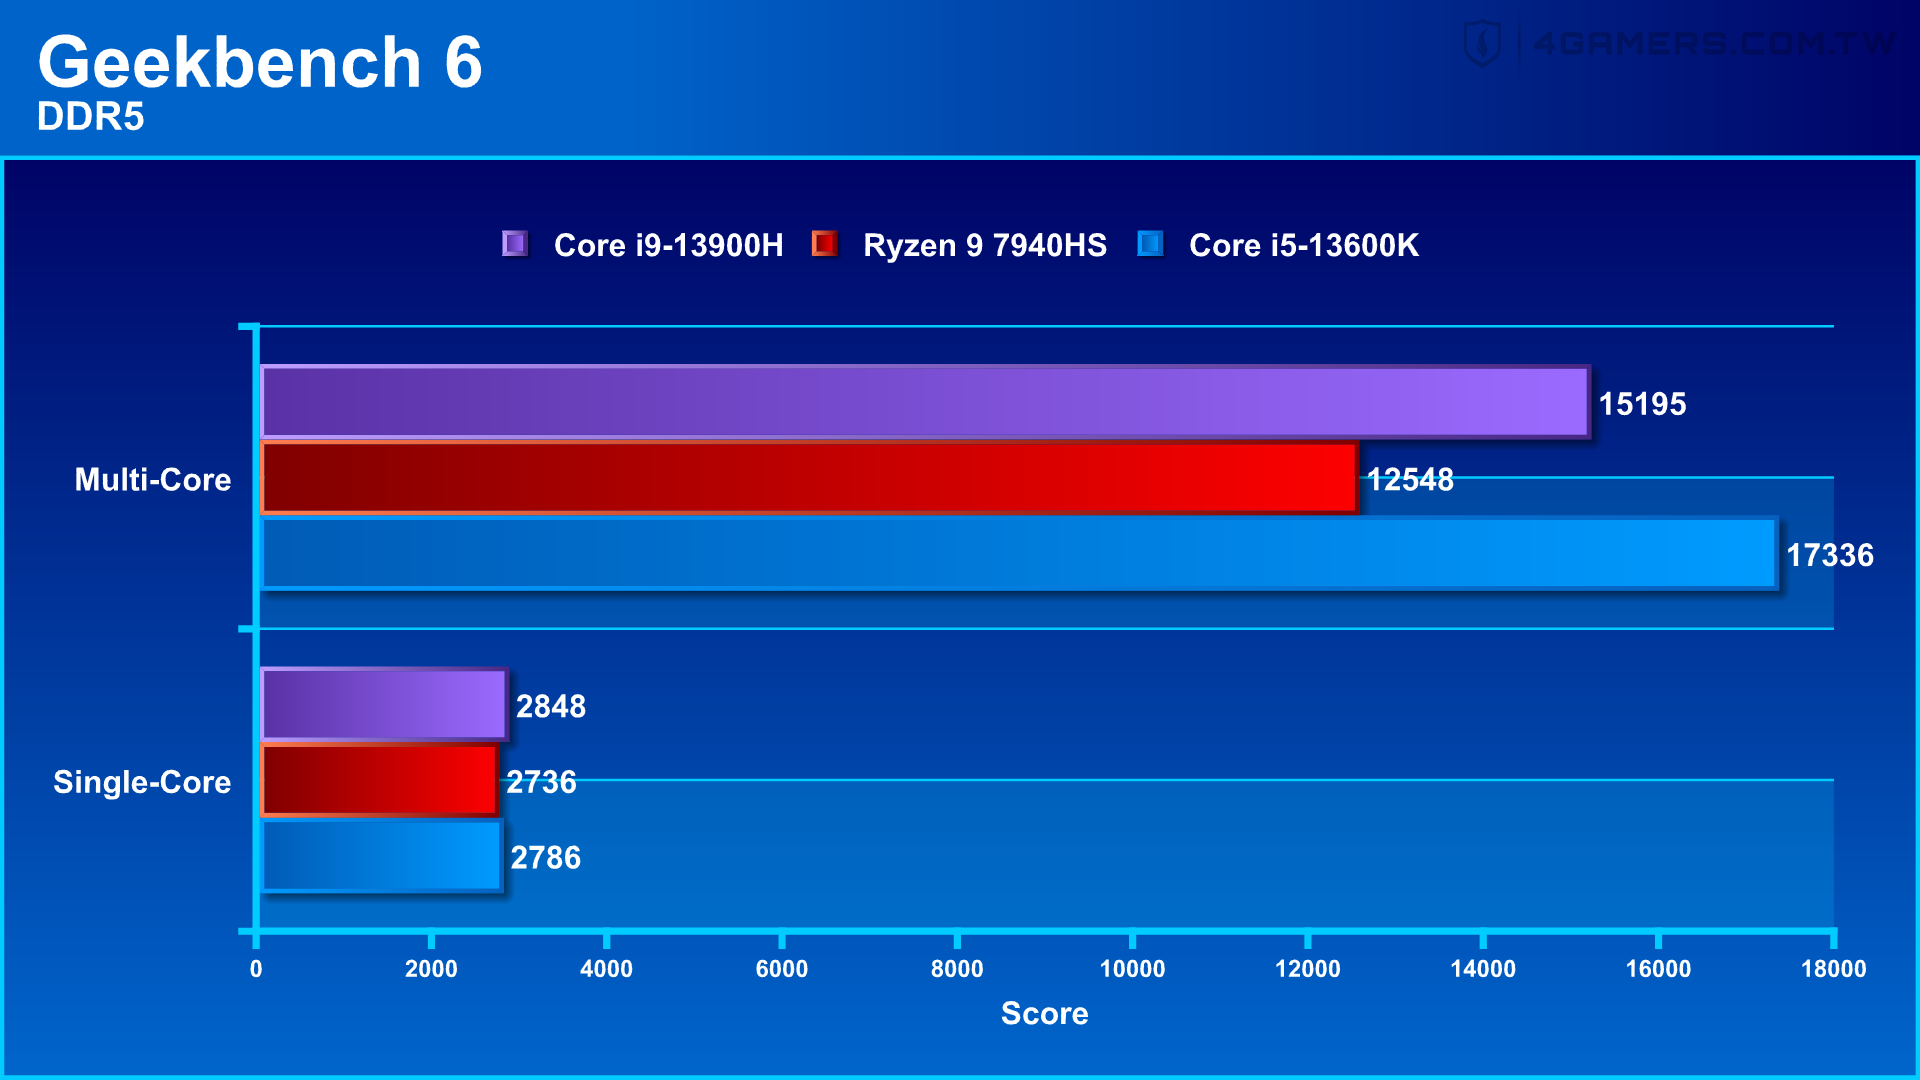Click the 4000 axis tick label
Viewport: 1920px width, 1080px height.
click(606, 969)
